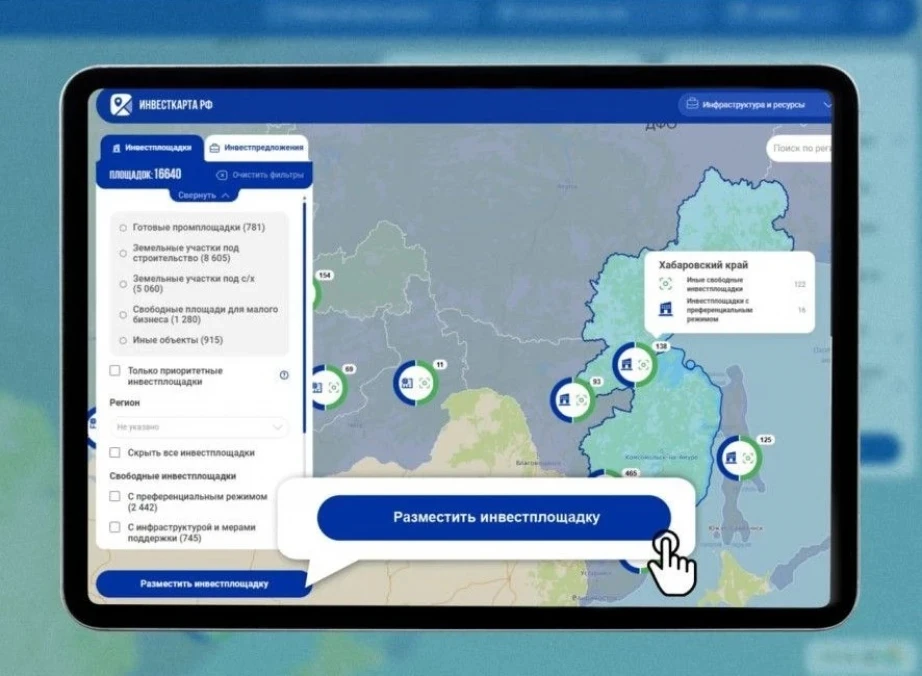Select the Инвестплощадки tab

pyautogui.click(x=152, y=148)
